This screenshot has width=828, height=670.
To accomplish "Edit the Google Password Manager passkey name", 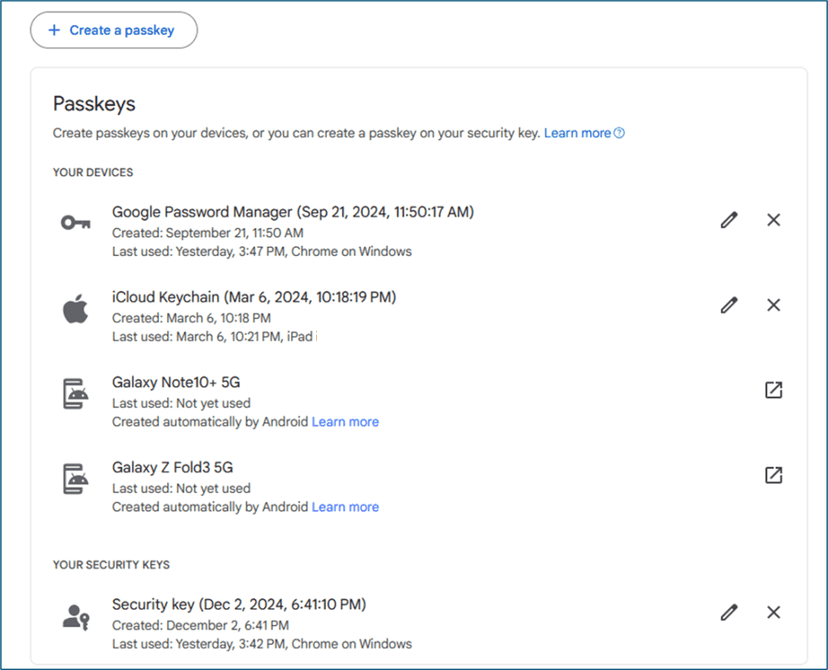I will point(728,220).
